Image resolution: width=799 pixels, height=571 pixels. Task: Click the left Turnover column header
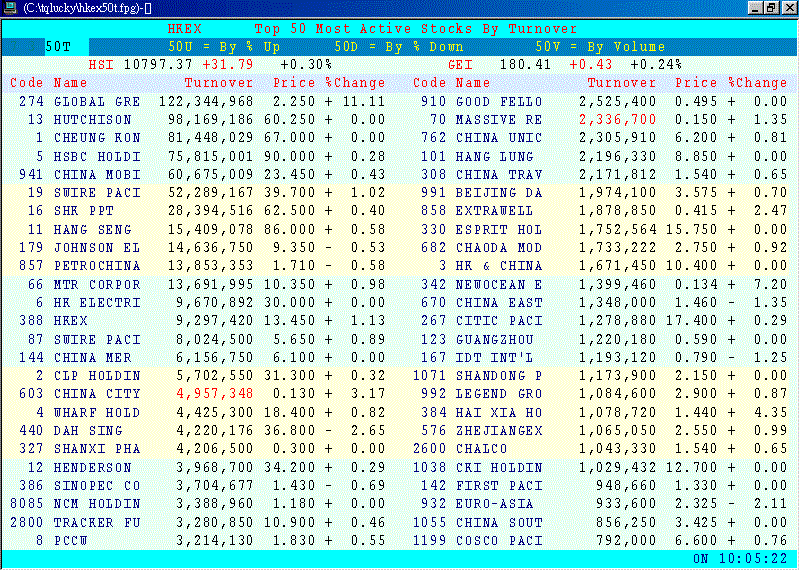click(219, 83)
